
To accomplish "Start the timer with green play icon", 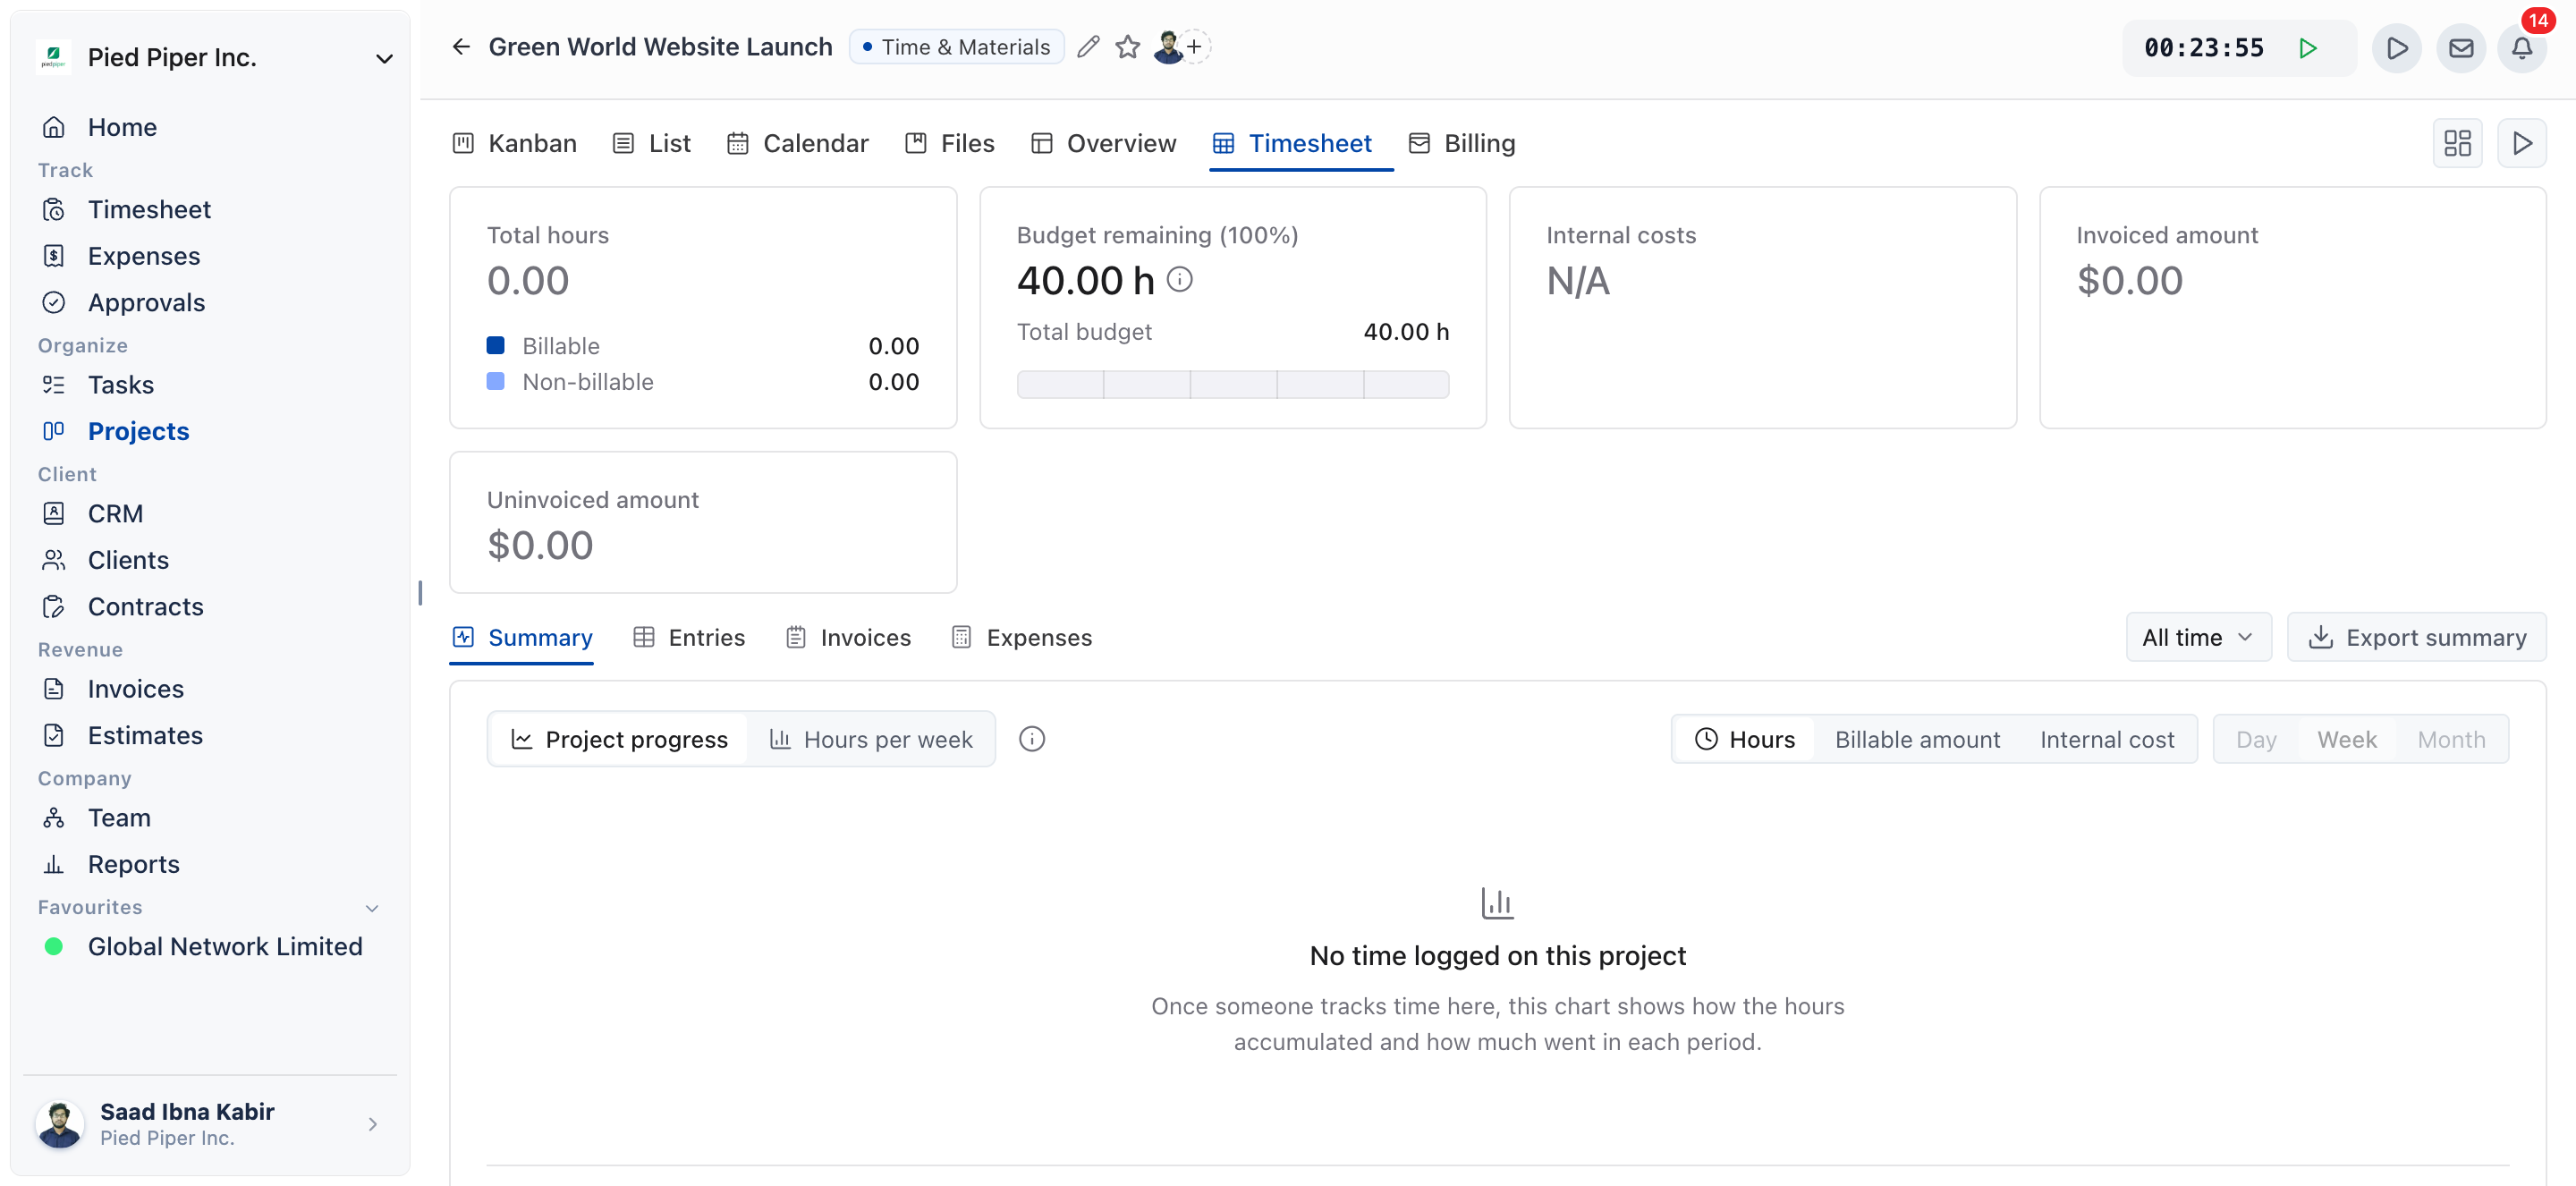I will coord(2308,48).
